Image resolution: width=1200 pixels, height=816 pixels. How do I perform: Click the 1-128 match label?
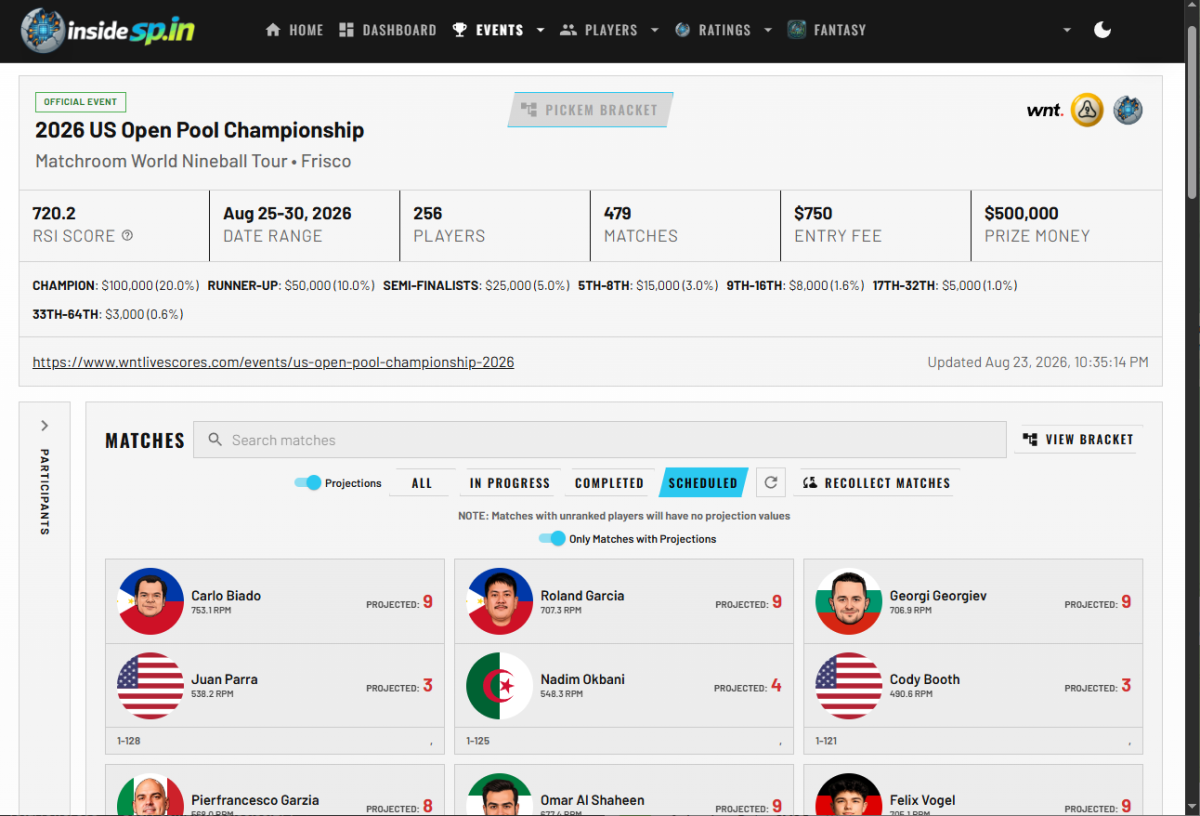coord(128,742)
